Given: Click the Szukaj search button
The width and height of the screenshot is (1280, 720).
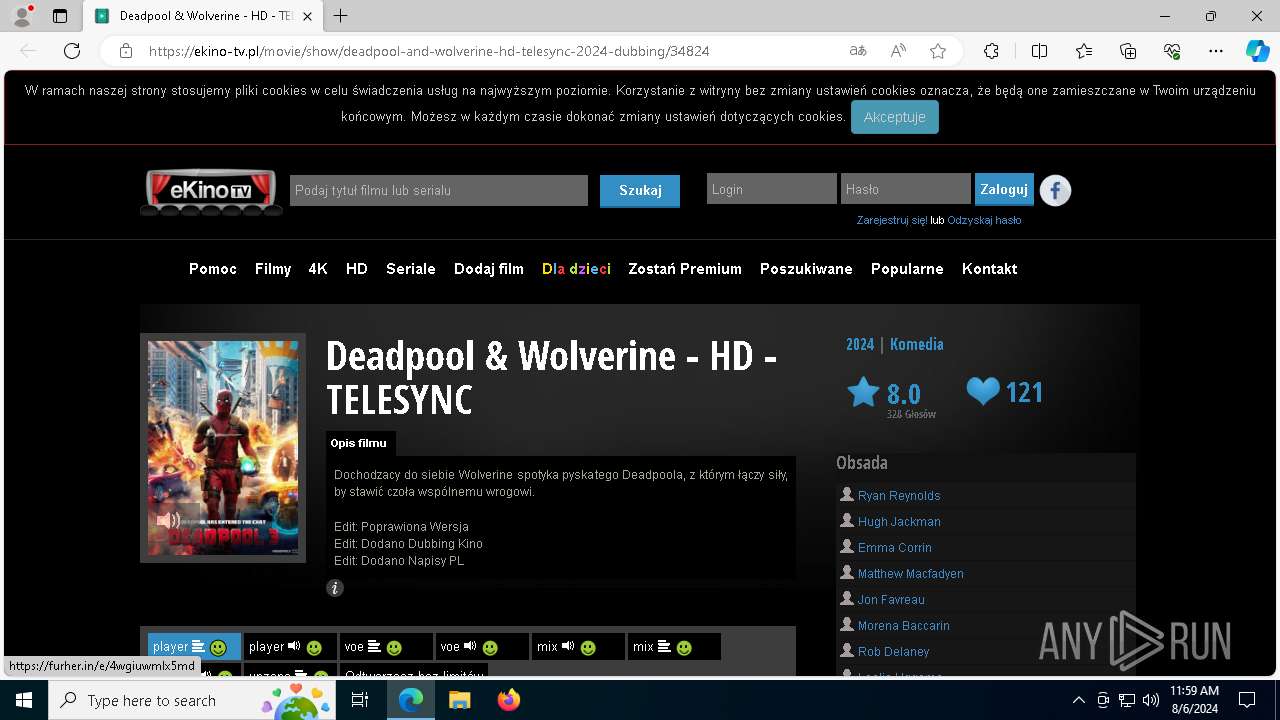Looking at the screenshot, I should [x=640, y=190].
